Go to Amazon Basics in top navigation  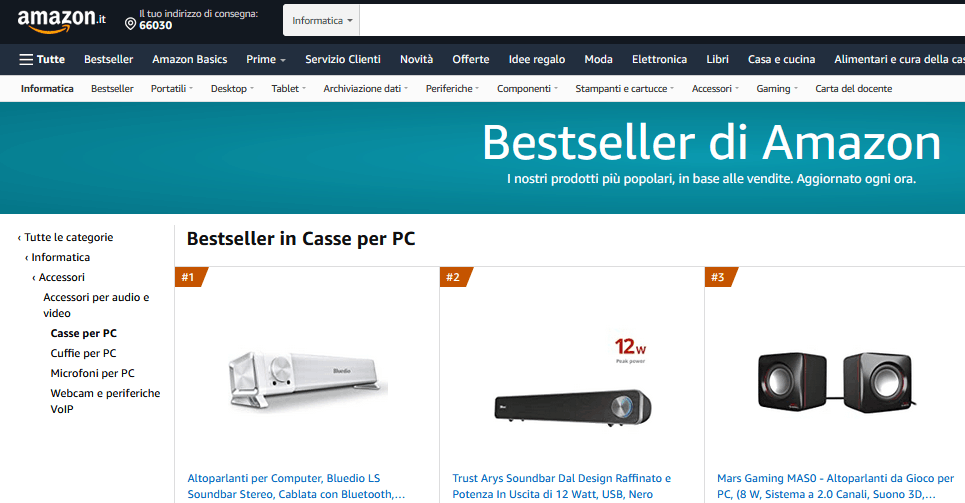190,59
